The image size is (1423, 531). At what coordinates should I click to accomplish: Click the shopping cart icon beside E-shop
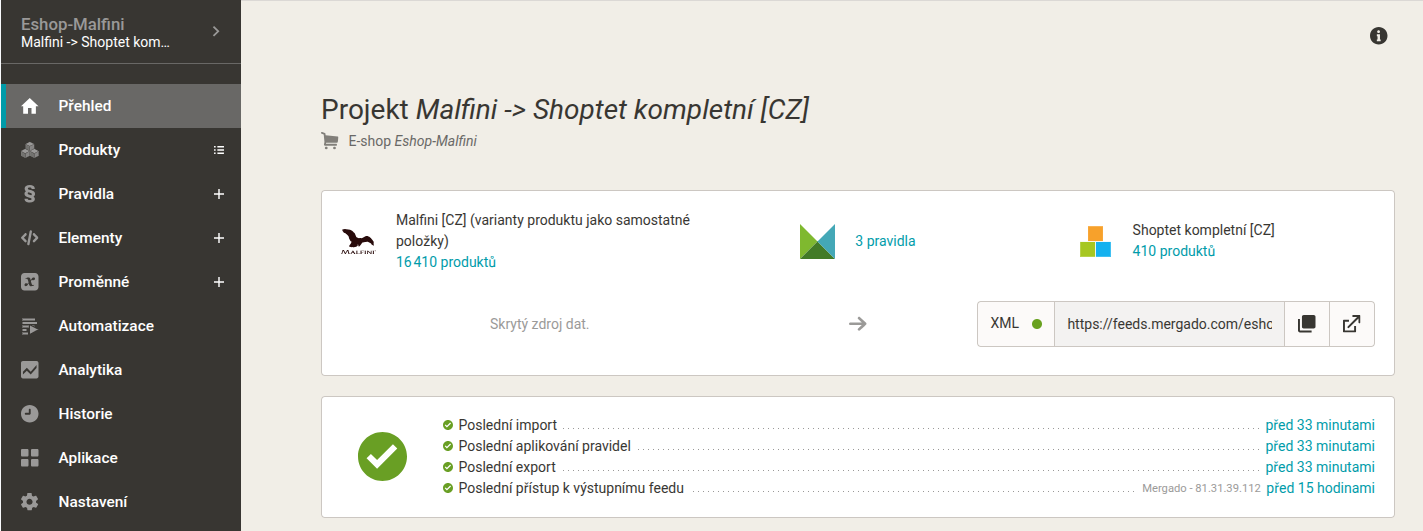pyautogui.click(x=330, y=141)
